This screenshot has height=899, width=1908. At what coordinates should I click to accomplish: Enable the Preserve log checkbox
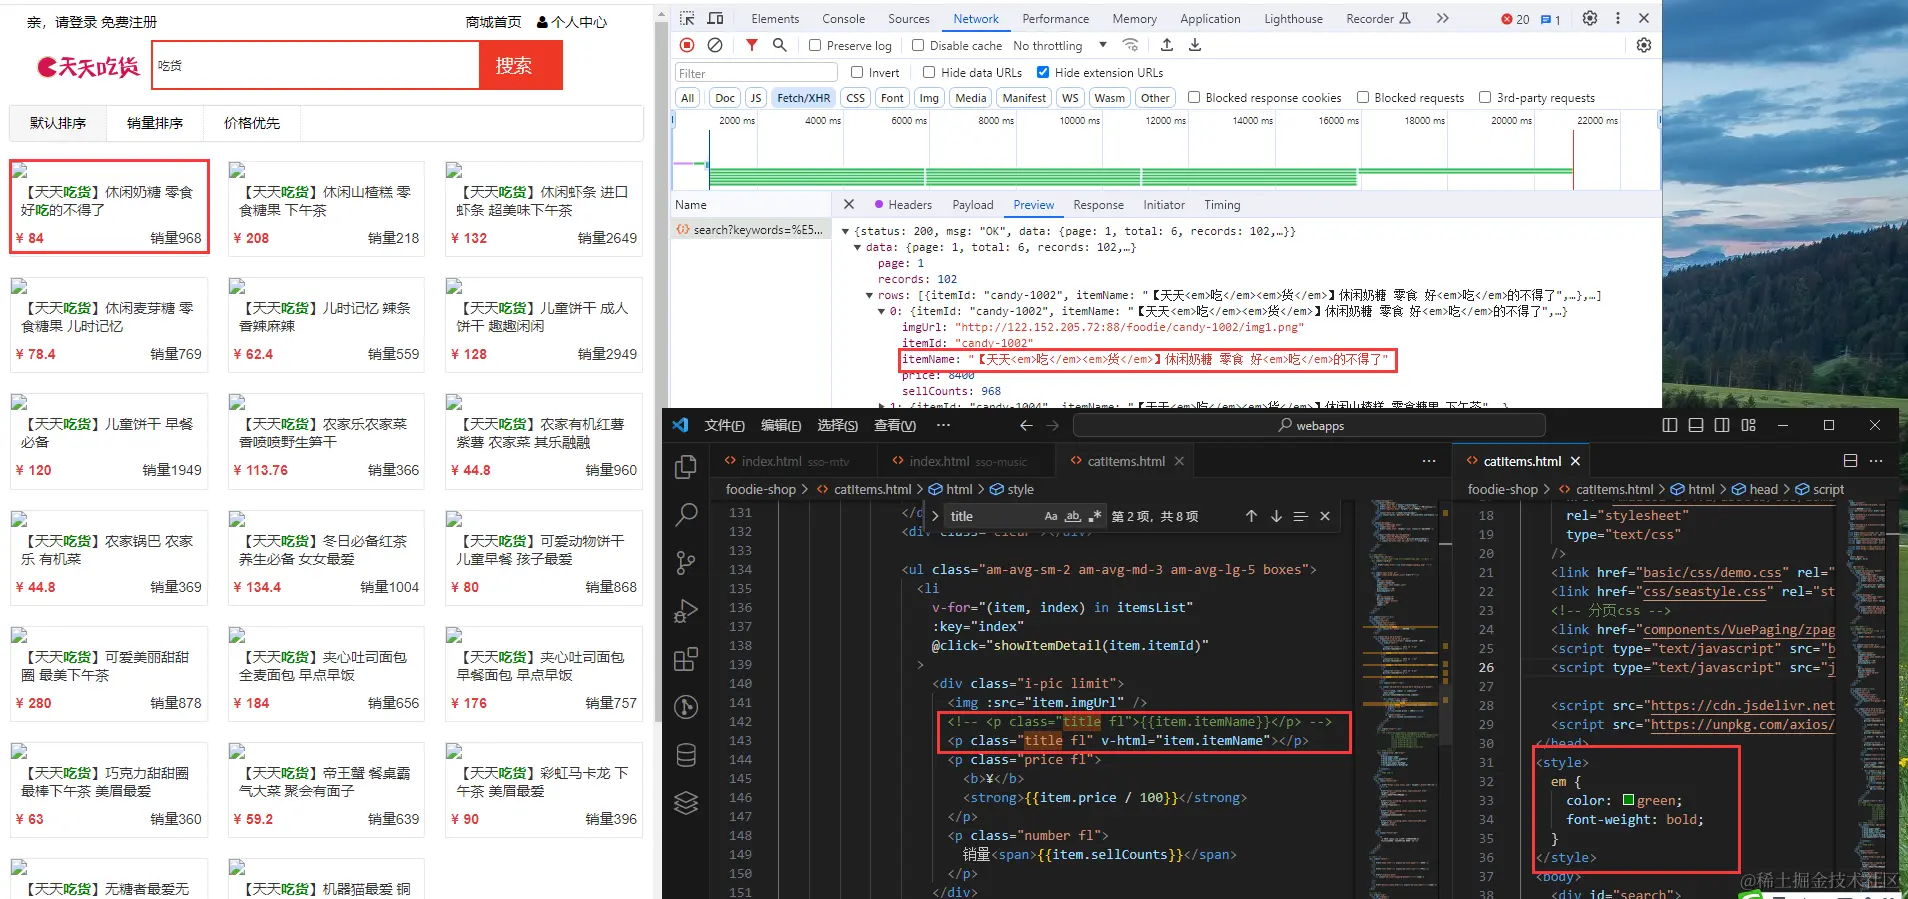[x=815, y=45]
